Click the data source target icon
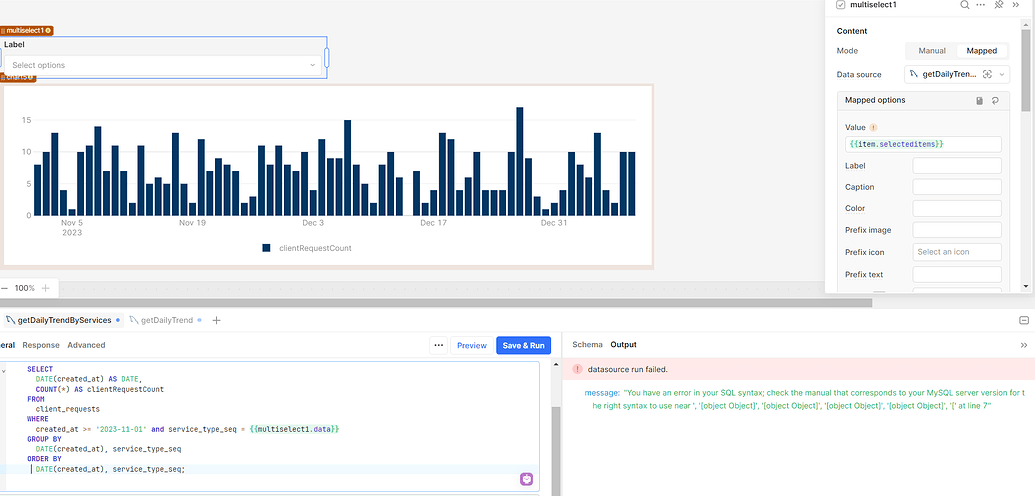Screen dimensions: 1035x496 (987, 75)
